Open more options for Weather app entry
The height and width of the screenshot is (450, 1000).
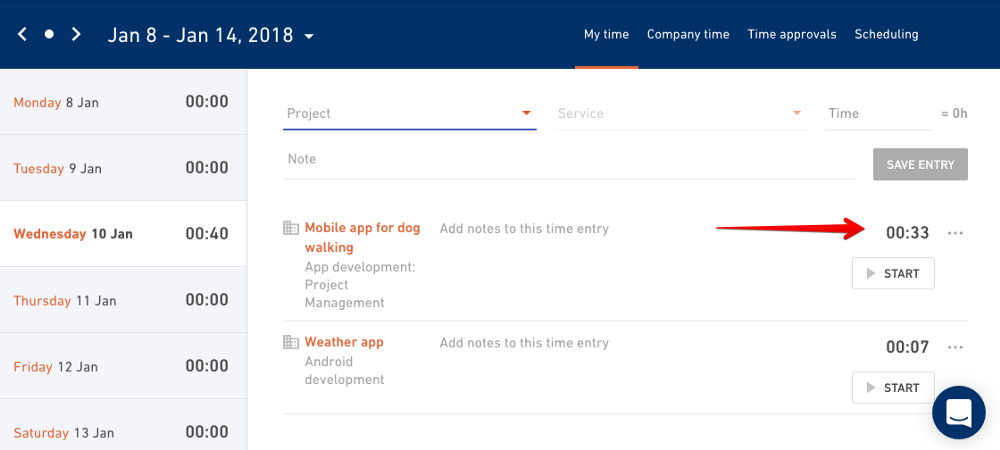(955, 347)
